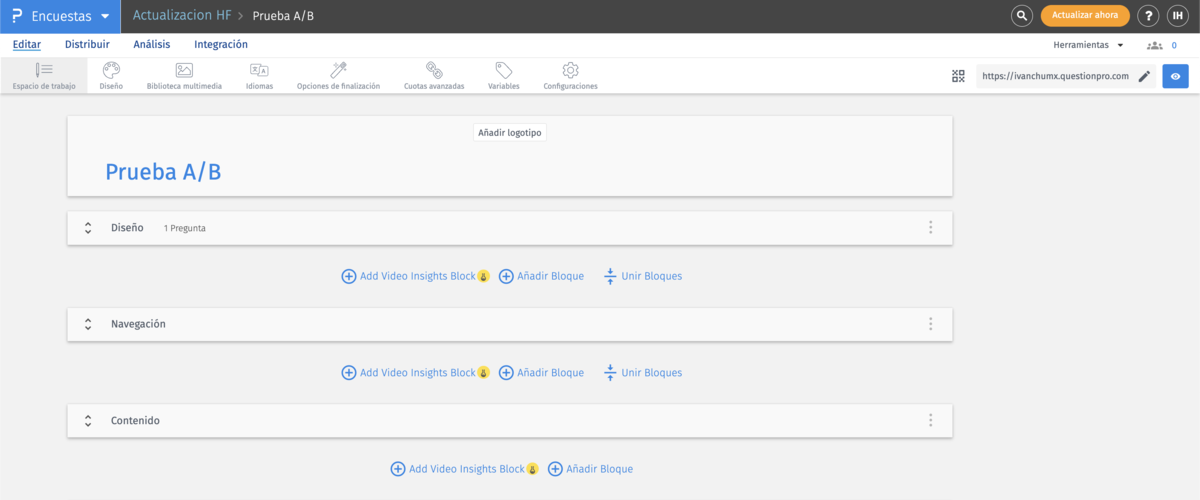
Task: Click the QuestionPro logo icon
Action: pyautogui.click(x=16, y=16)
